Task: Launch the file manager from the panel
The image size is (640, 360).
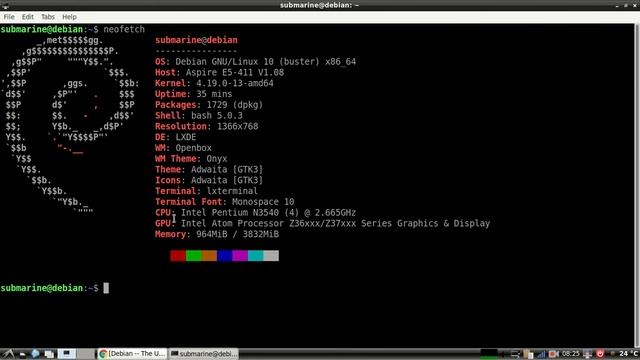Action: click(x=22, y=354)
